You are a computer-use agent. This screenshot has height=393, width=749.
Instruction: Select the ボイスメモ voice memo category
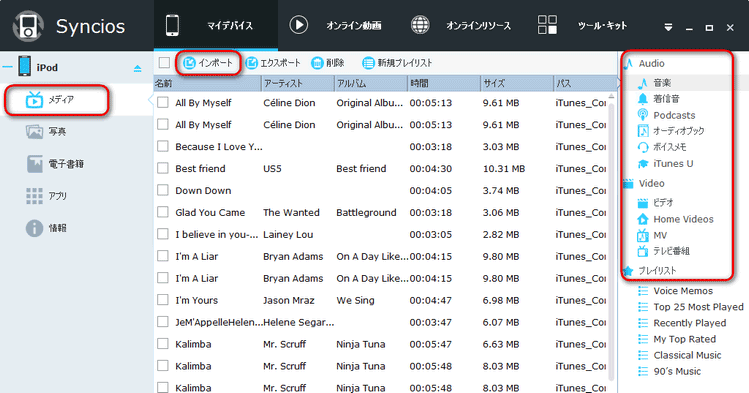[662, 147]
